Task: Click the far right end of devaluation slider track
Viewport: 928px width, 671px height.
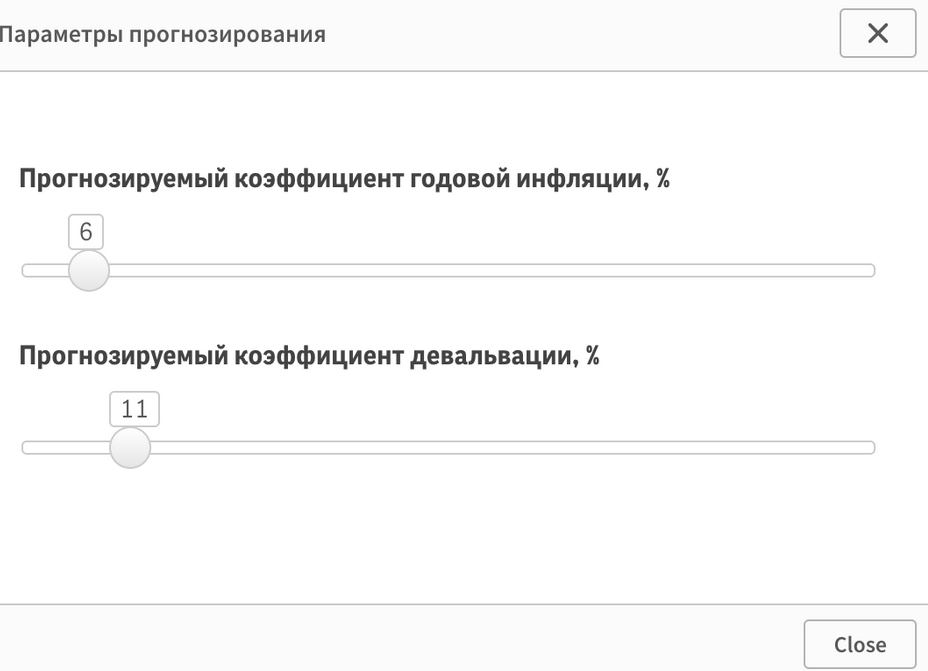Action: point(868,447)
